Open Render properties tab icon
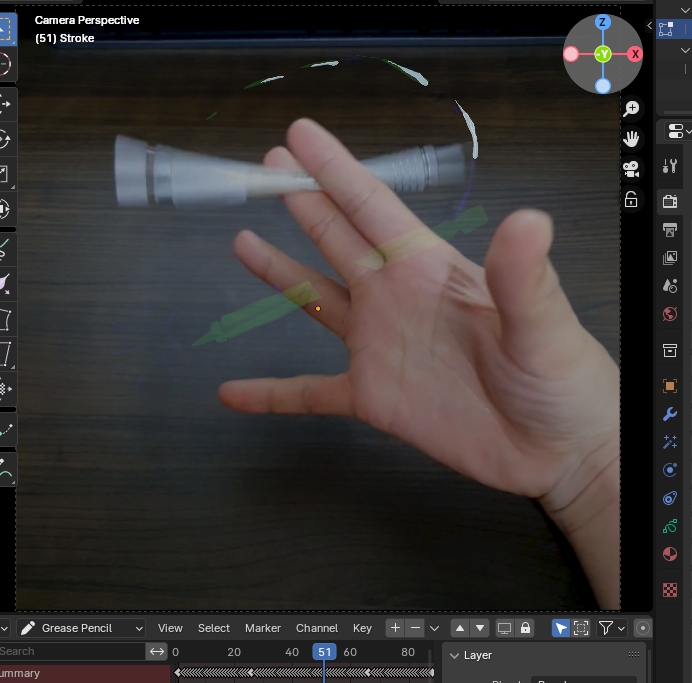 coord(670,201)
